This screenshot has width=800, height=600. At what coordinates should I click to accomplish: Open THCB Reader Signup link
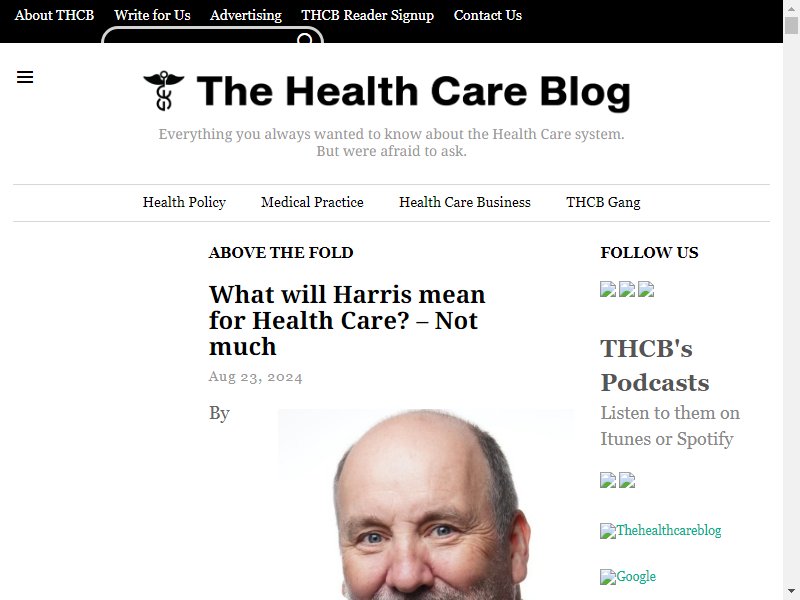367,15
